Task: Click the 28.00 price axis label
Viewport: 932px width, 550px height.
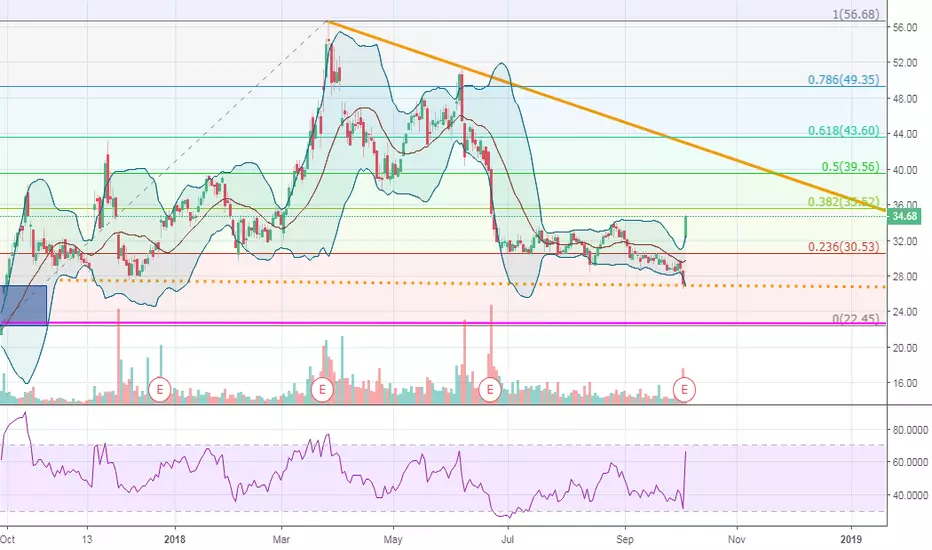Action: click(905, 276)
